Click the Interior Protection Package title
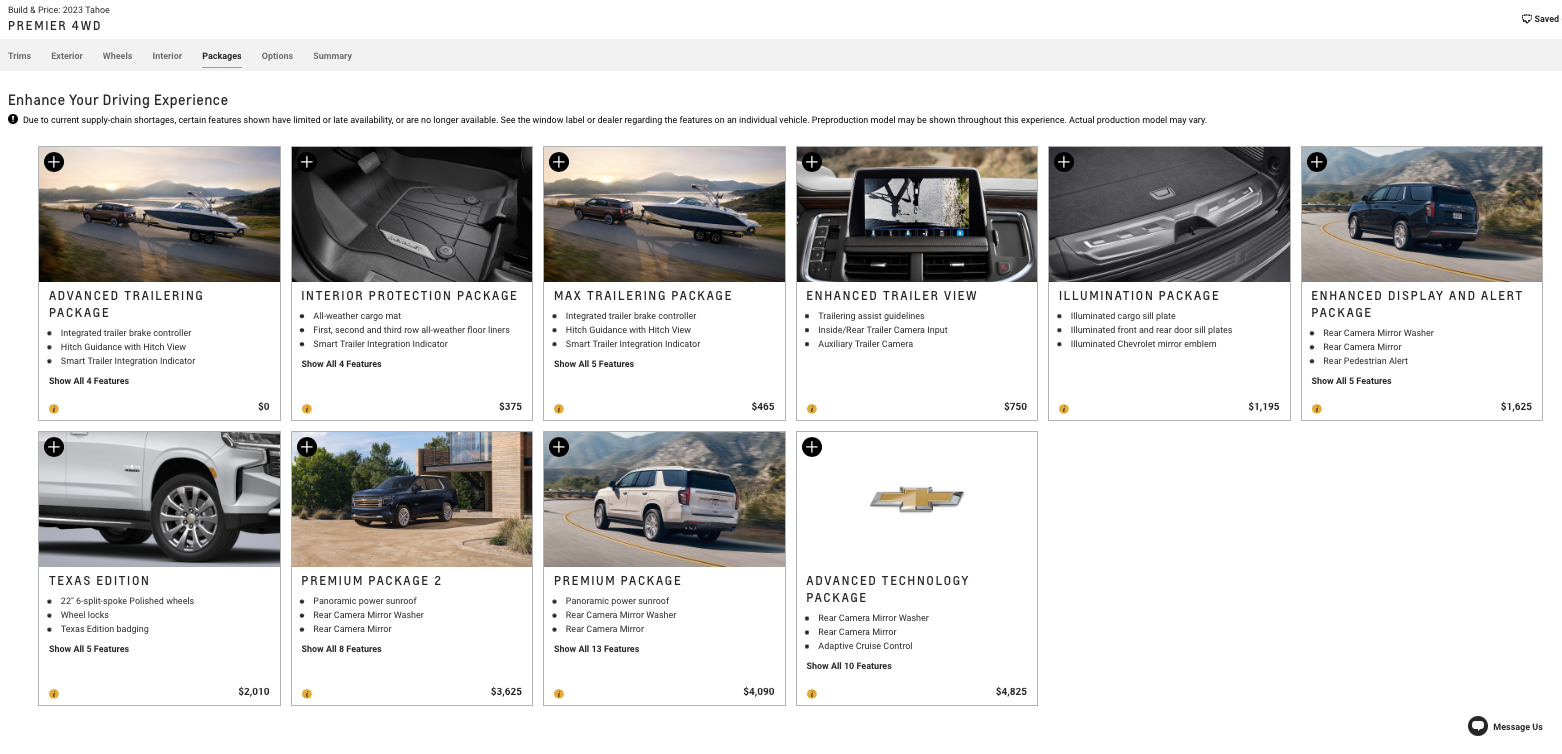The height and width of the screenshot is (754, 1562). point(410,296)
